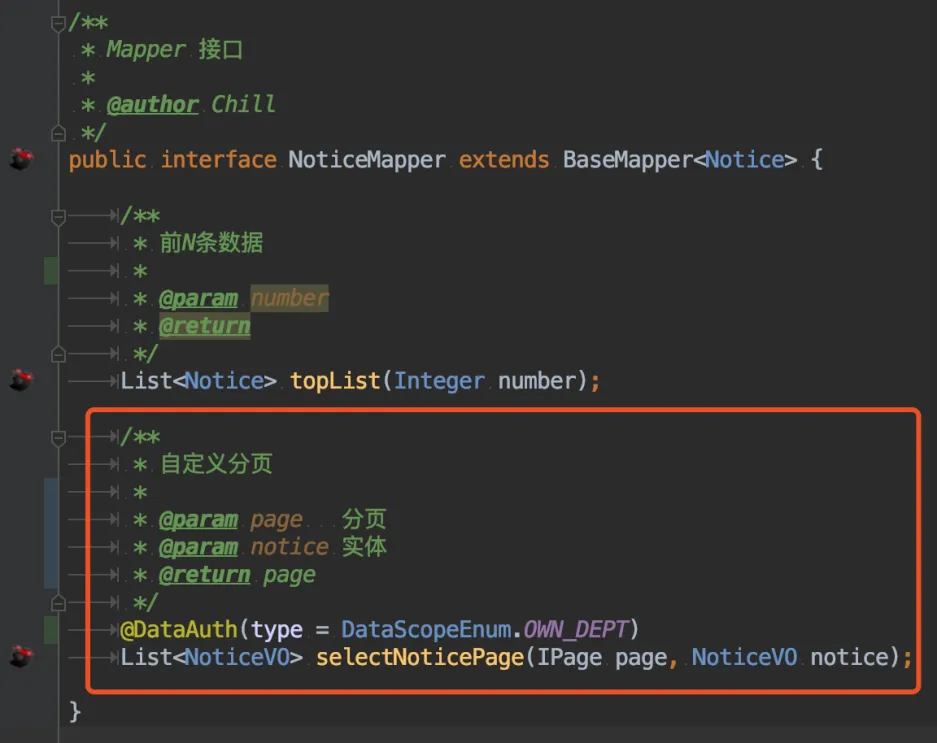937x743 pixels.
Task: Click the NoticeMapper interface name
Action: coord(367,160)
